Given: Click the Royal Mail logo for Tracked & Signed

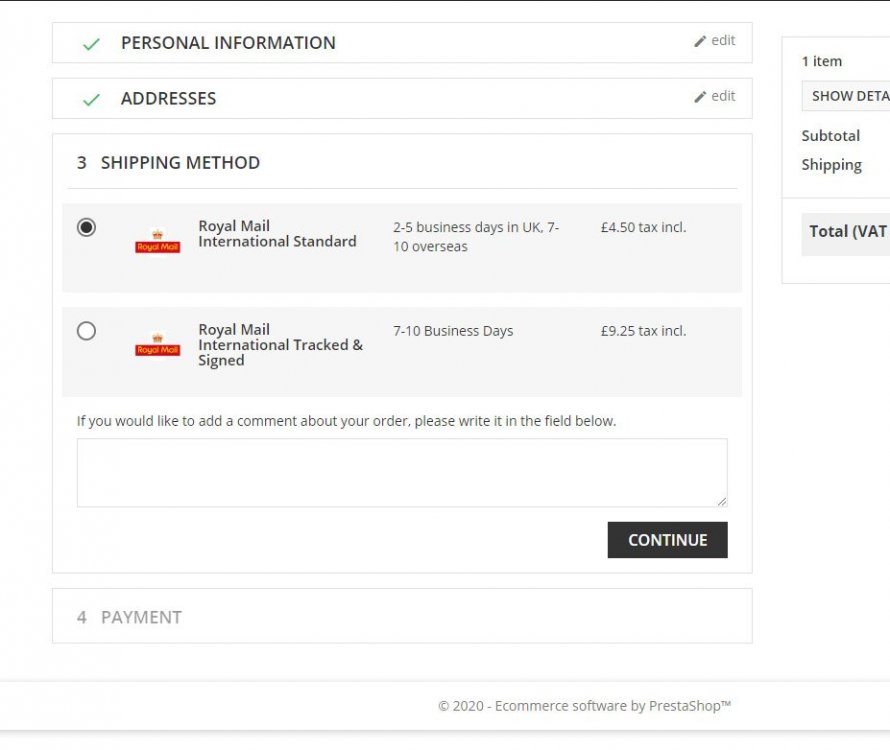Looking at the screenshot, I should point(157,345).
